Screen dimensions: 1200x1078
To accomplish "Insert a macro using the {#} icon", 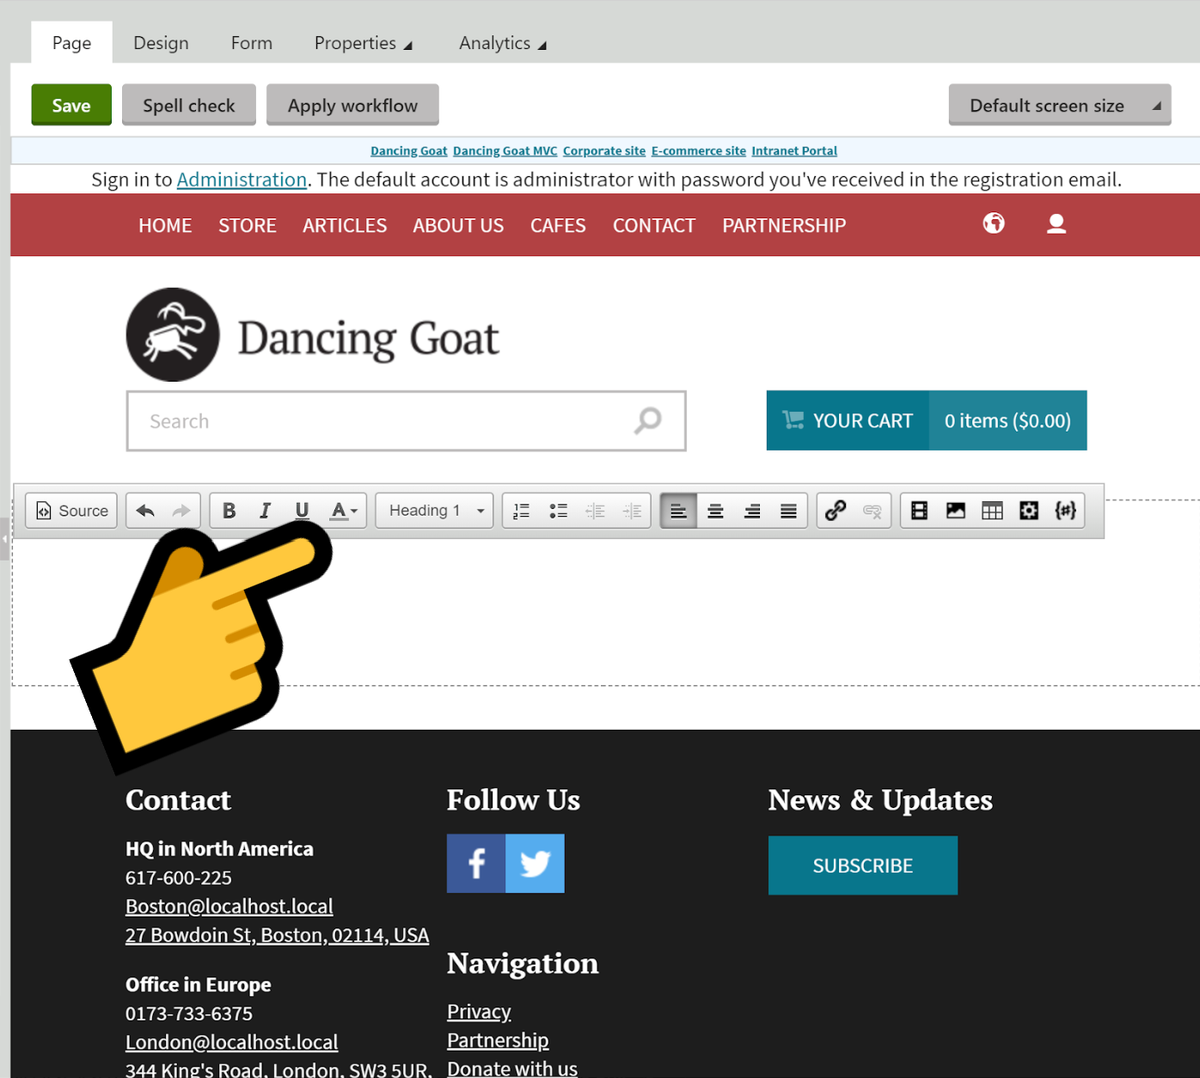I will [x=1066, y=510].
